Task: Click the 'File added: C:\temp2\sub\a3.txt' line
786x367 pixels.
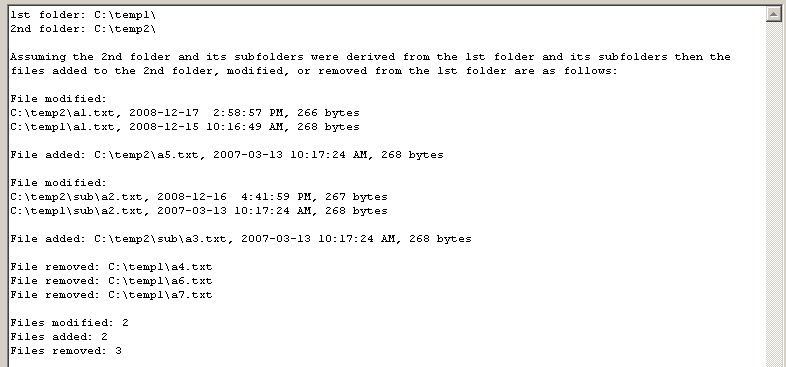Action: pyautogui.click(x=241, y=239)
